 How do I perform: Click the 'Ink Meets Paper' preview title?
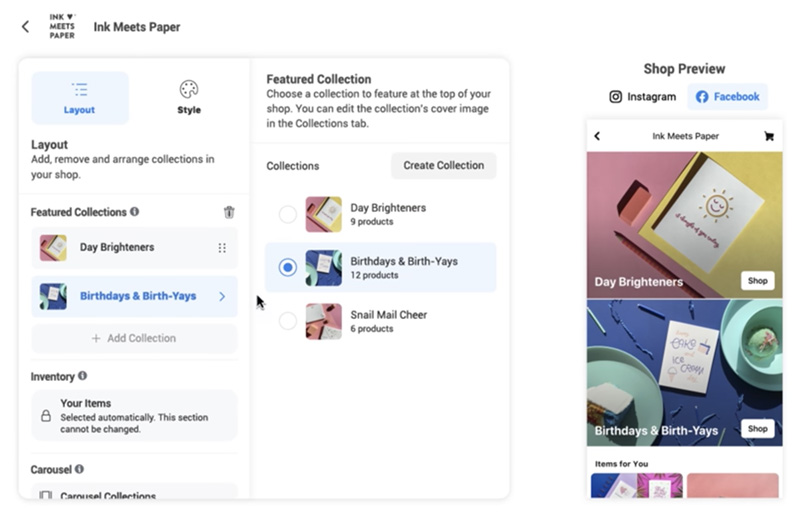tap(686, 136)
